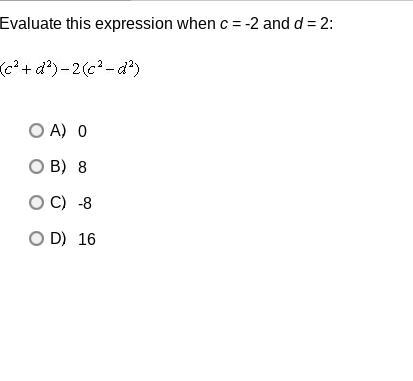Click the second term 2(c² − d²)
This screenshot has height=381, width=413.
106,69
